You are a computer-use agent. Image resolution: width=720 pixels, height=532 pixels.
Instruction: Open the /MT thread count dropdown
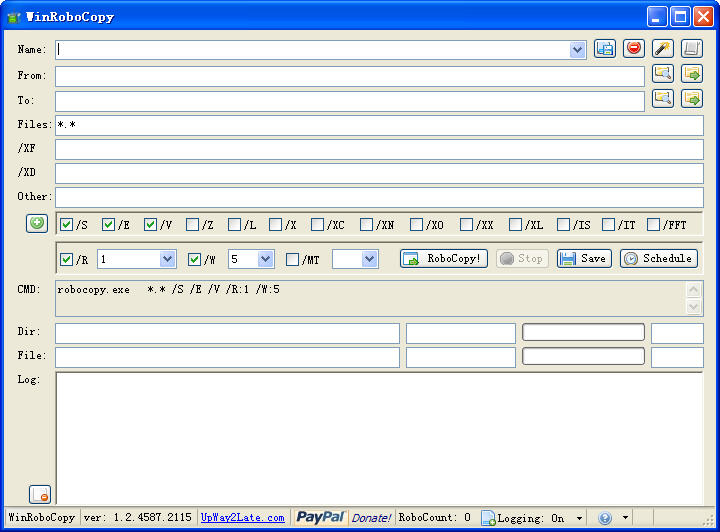point(370,259)
